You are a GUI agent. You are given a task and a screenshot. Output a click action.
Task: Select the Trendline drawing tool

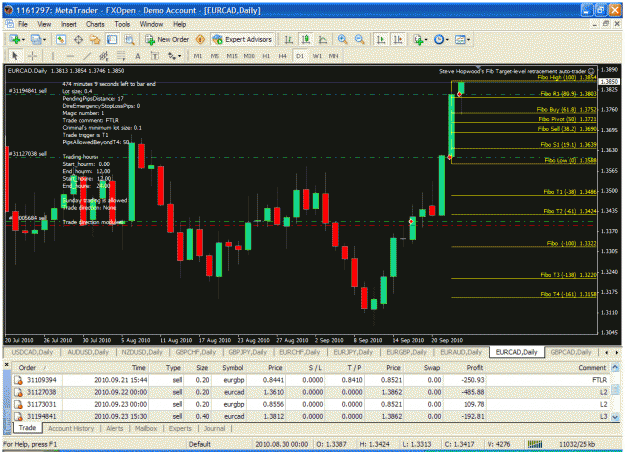point(87,56)
